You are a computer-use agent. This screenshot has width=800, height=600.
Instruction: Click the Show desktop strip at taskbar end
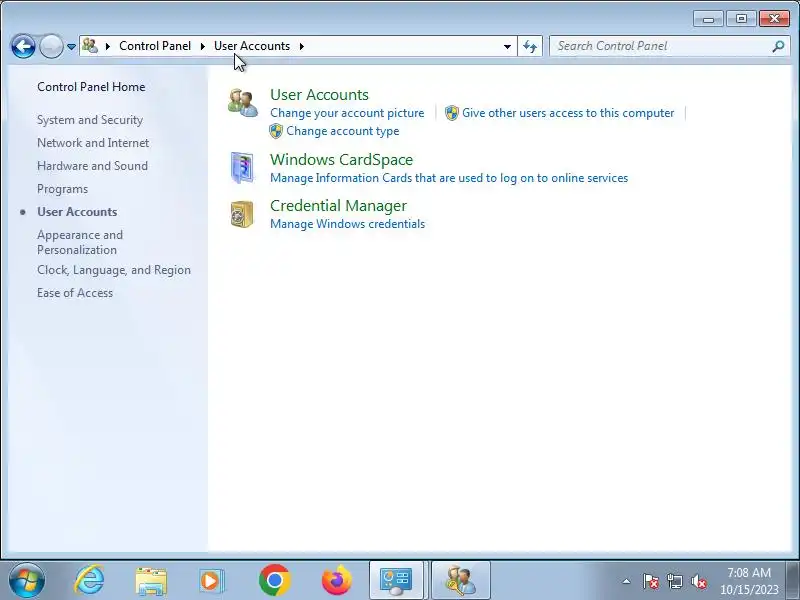tap(793, 580)
